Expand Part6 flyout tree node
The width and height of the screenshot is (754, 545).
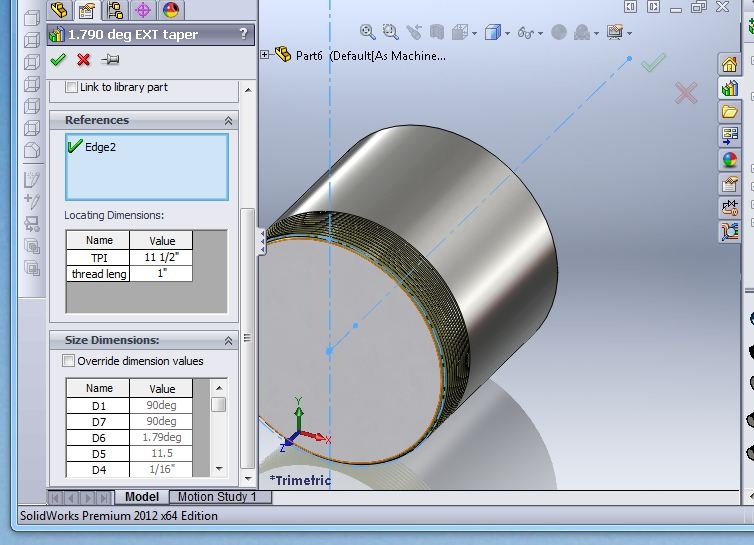264,55
